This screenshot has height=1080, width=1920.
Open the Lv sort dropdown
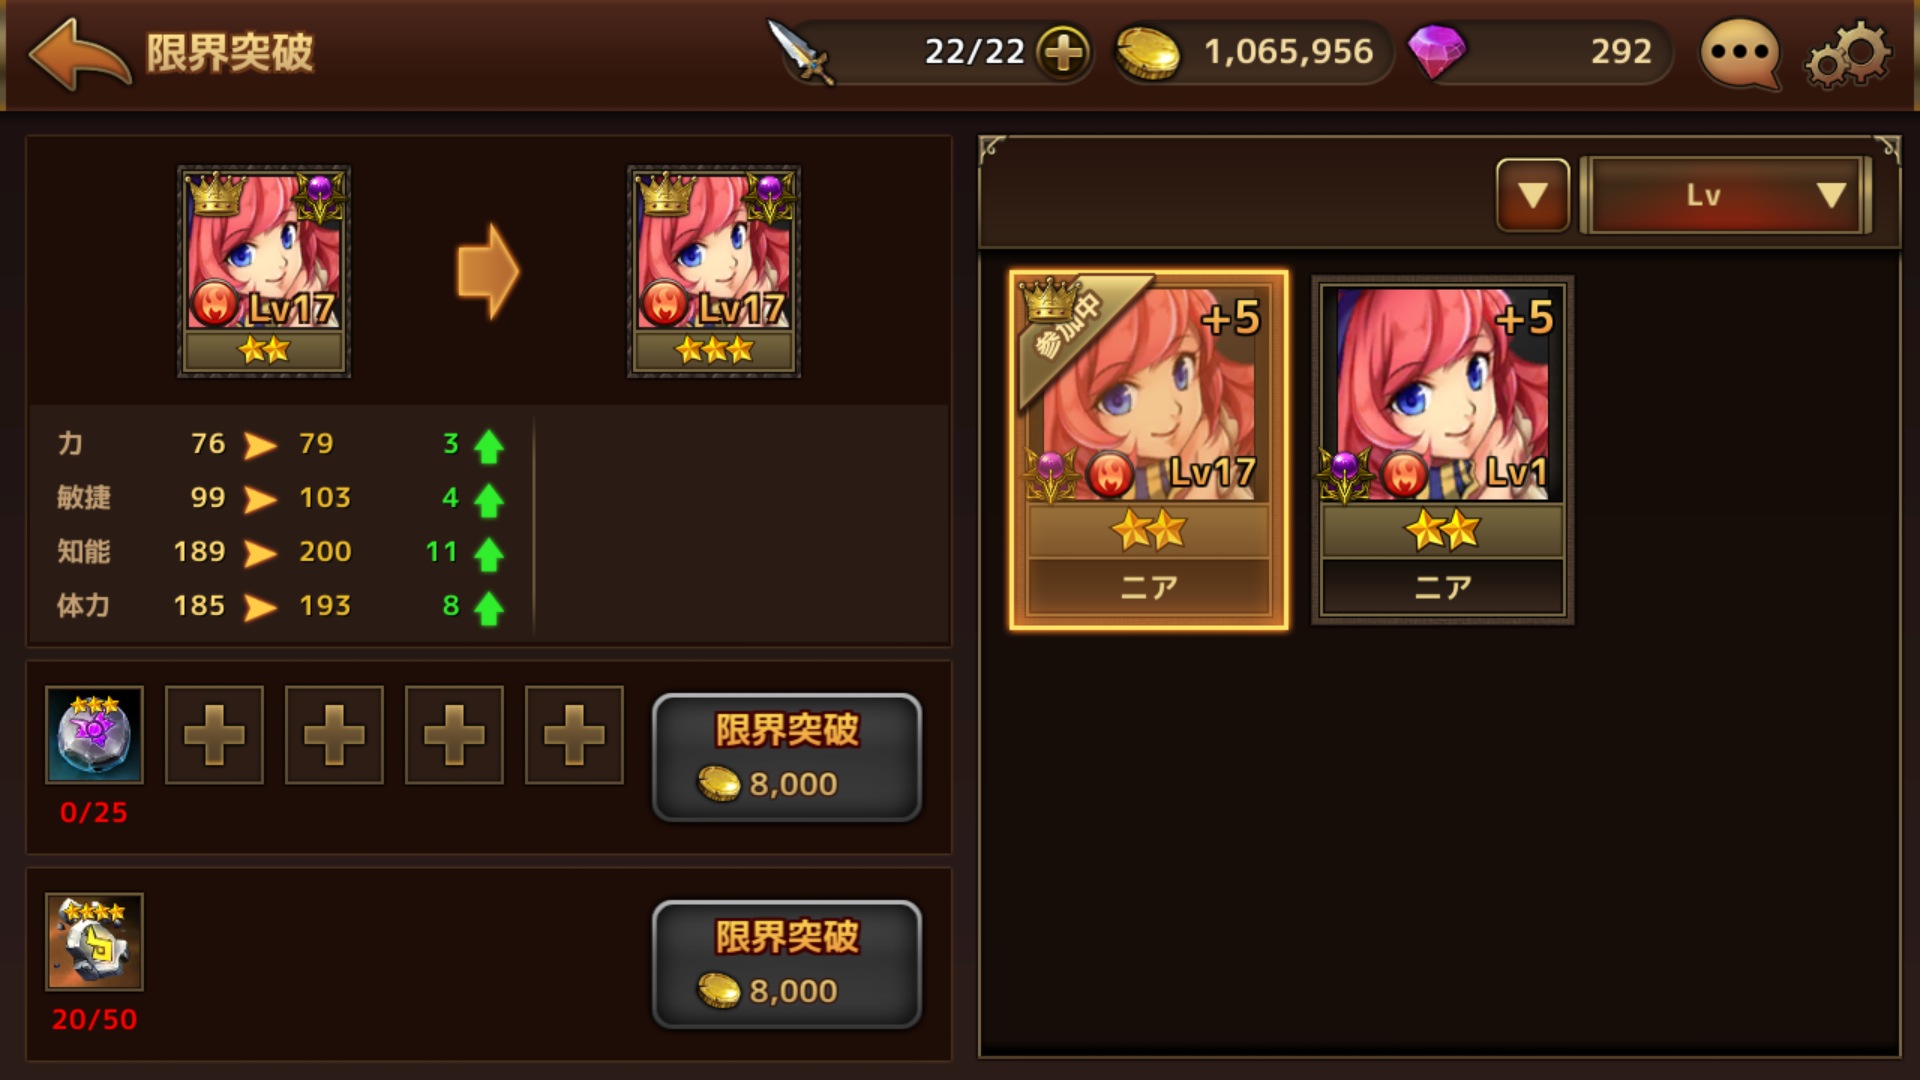point(1726,195)
